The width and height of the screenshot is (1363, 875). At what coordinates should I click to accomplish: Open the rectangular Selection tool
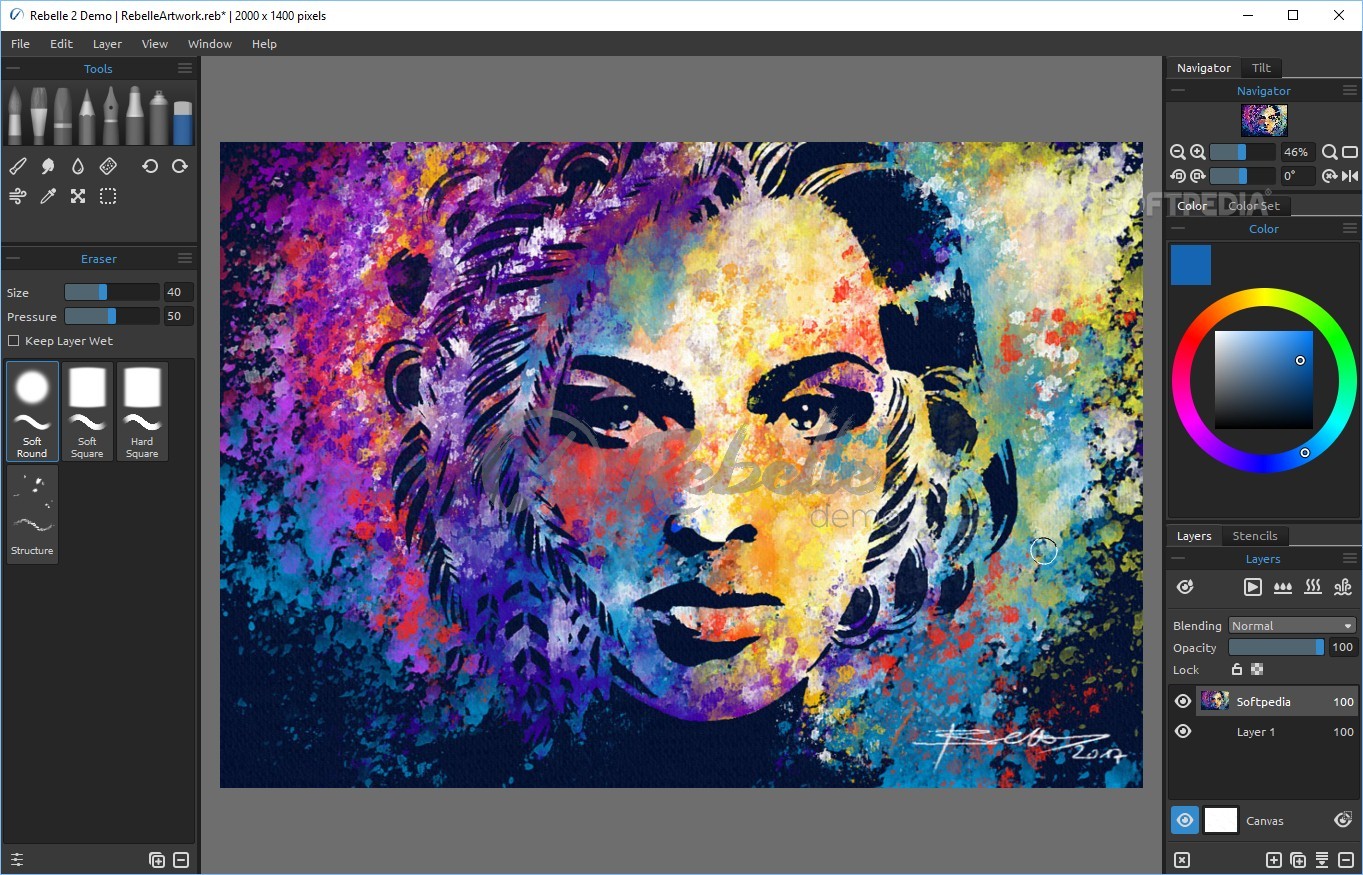[108, 196]
